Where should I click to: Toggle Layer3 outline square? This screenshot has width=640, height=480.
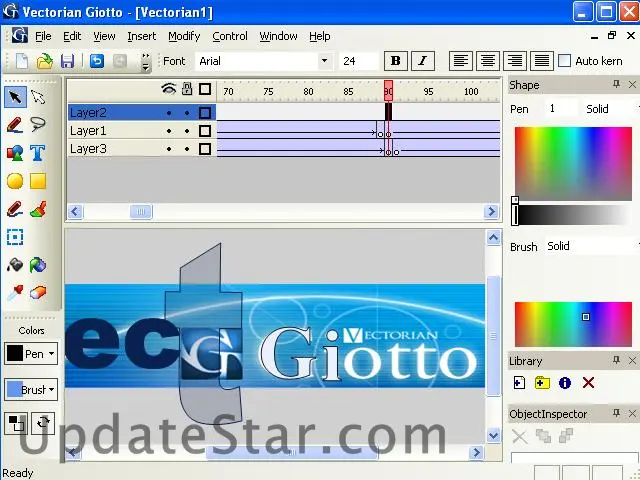click(x=205, y=149)
